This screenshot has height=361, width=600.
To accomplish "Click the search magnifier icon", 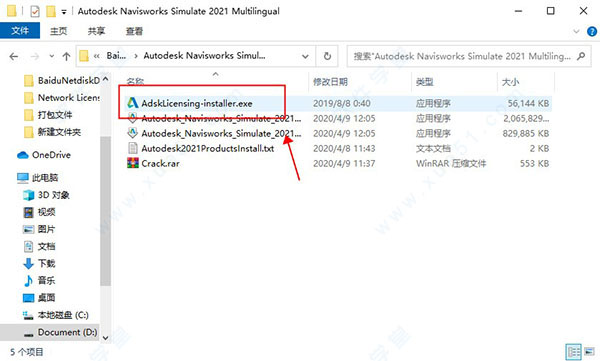I will point(581,56).
